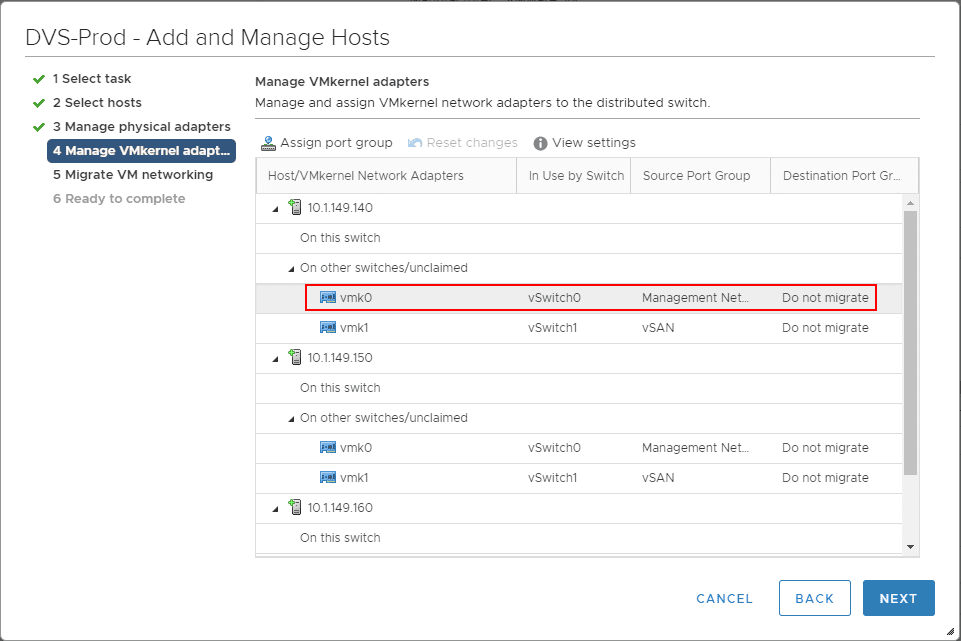Click the Assign port group icon
This screenshot has height=641, width=961.
tap(268, 142)
